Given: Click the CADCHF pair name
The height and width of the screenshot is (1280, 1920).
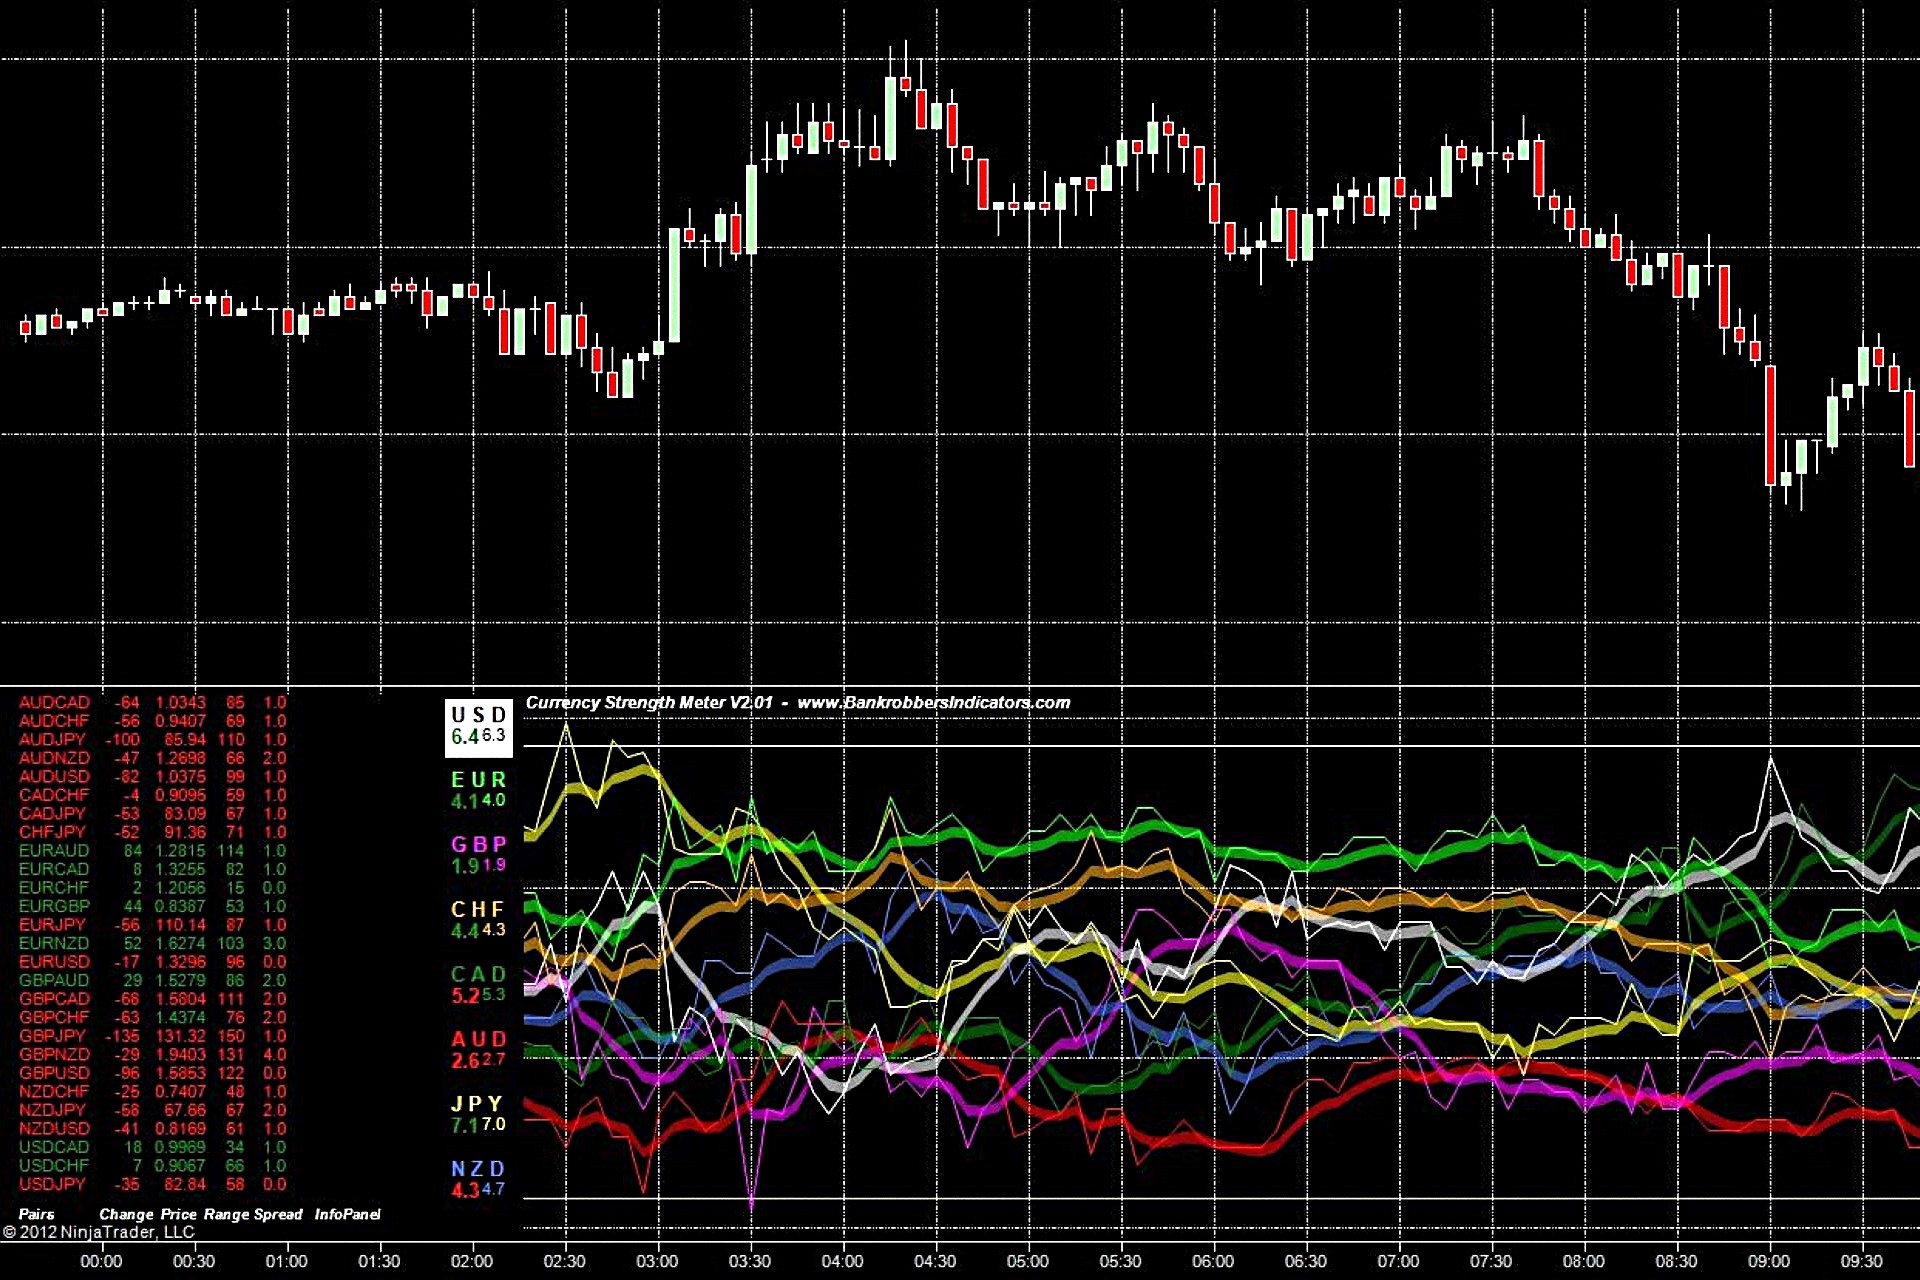Looking at the screenshot, I should (x=54, y=795).
